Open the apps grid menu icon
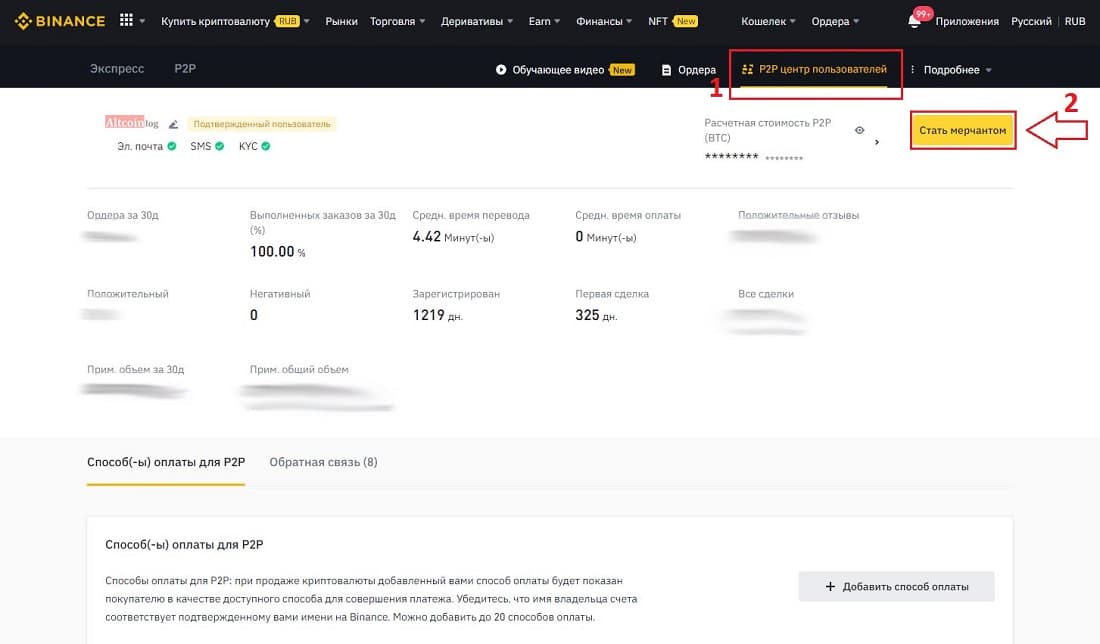The image size is (1100, 644). click(126, 20)
